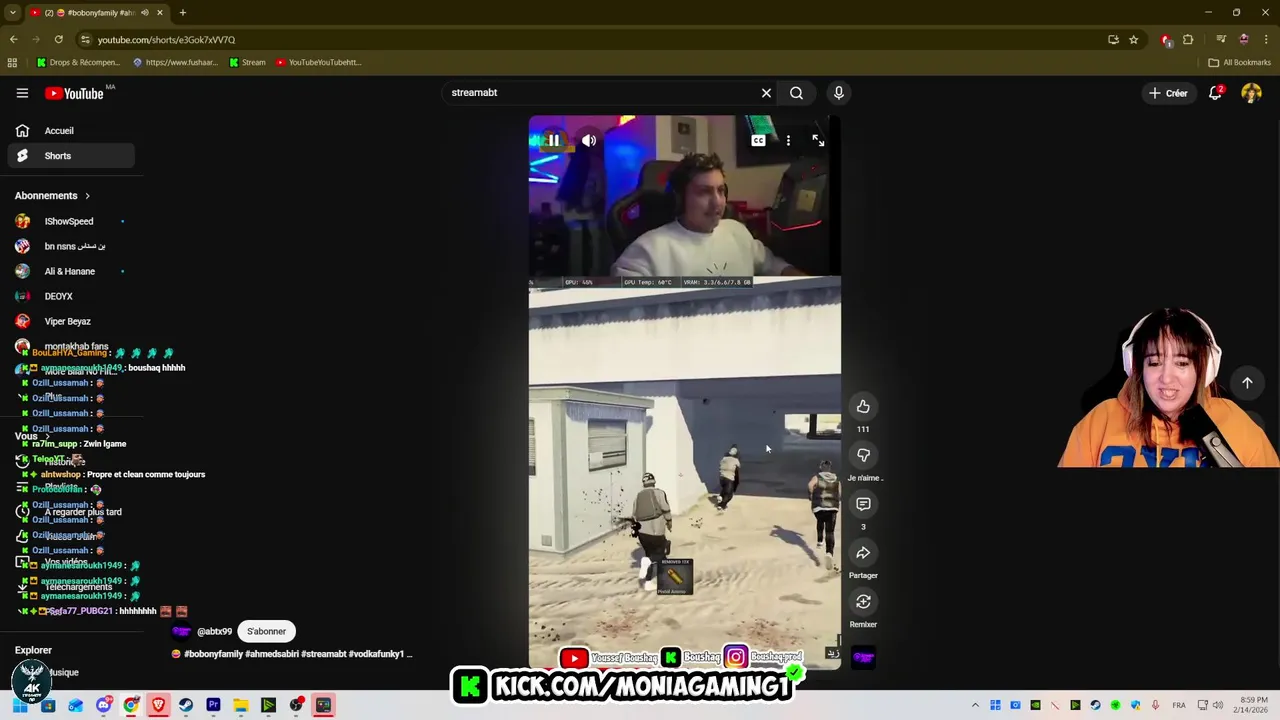Expand the Abonnements section chevron
This screenshot has height=720, width=1280.
coord(87,196)
